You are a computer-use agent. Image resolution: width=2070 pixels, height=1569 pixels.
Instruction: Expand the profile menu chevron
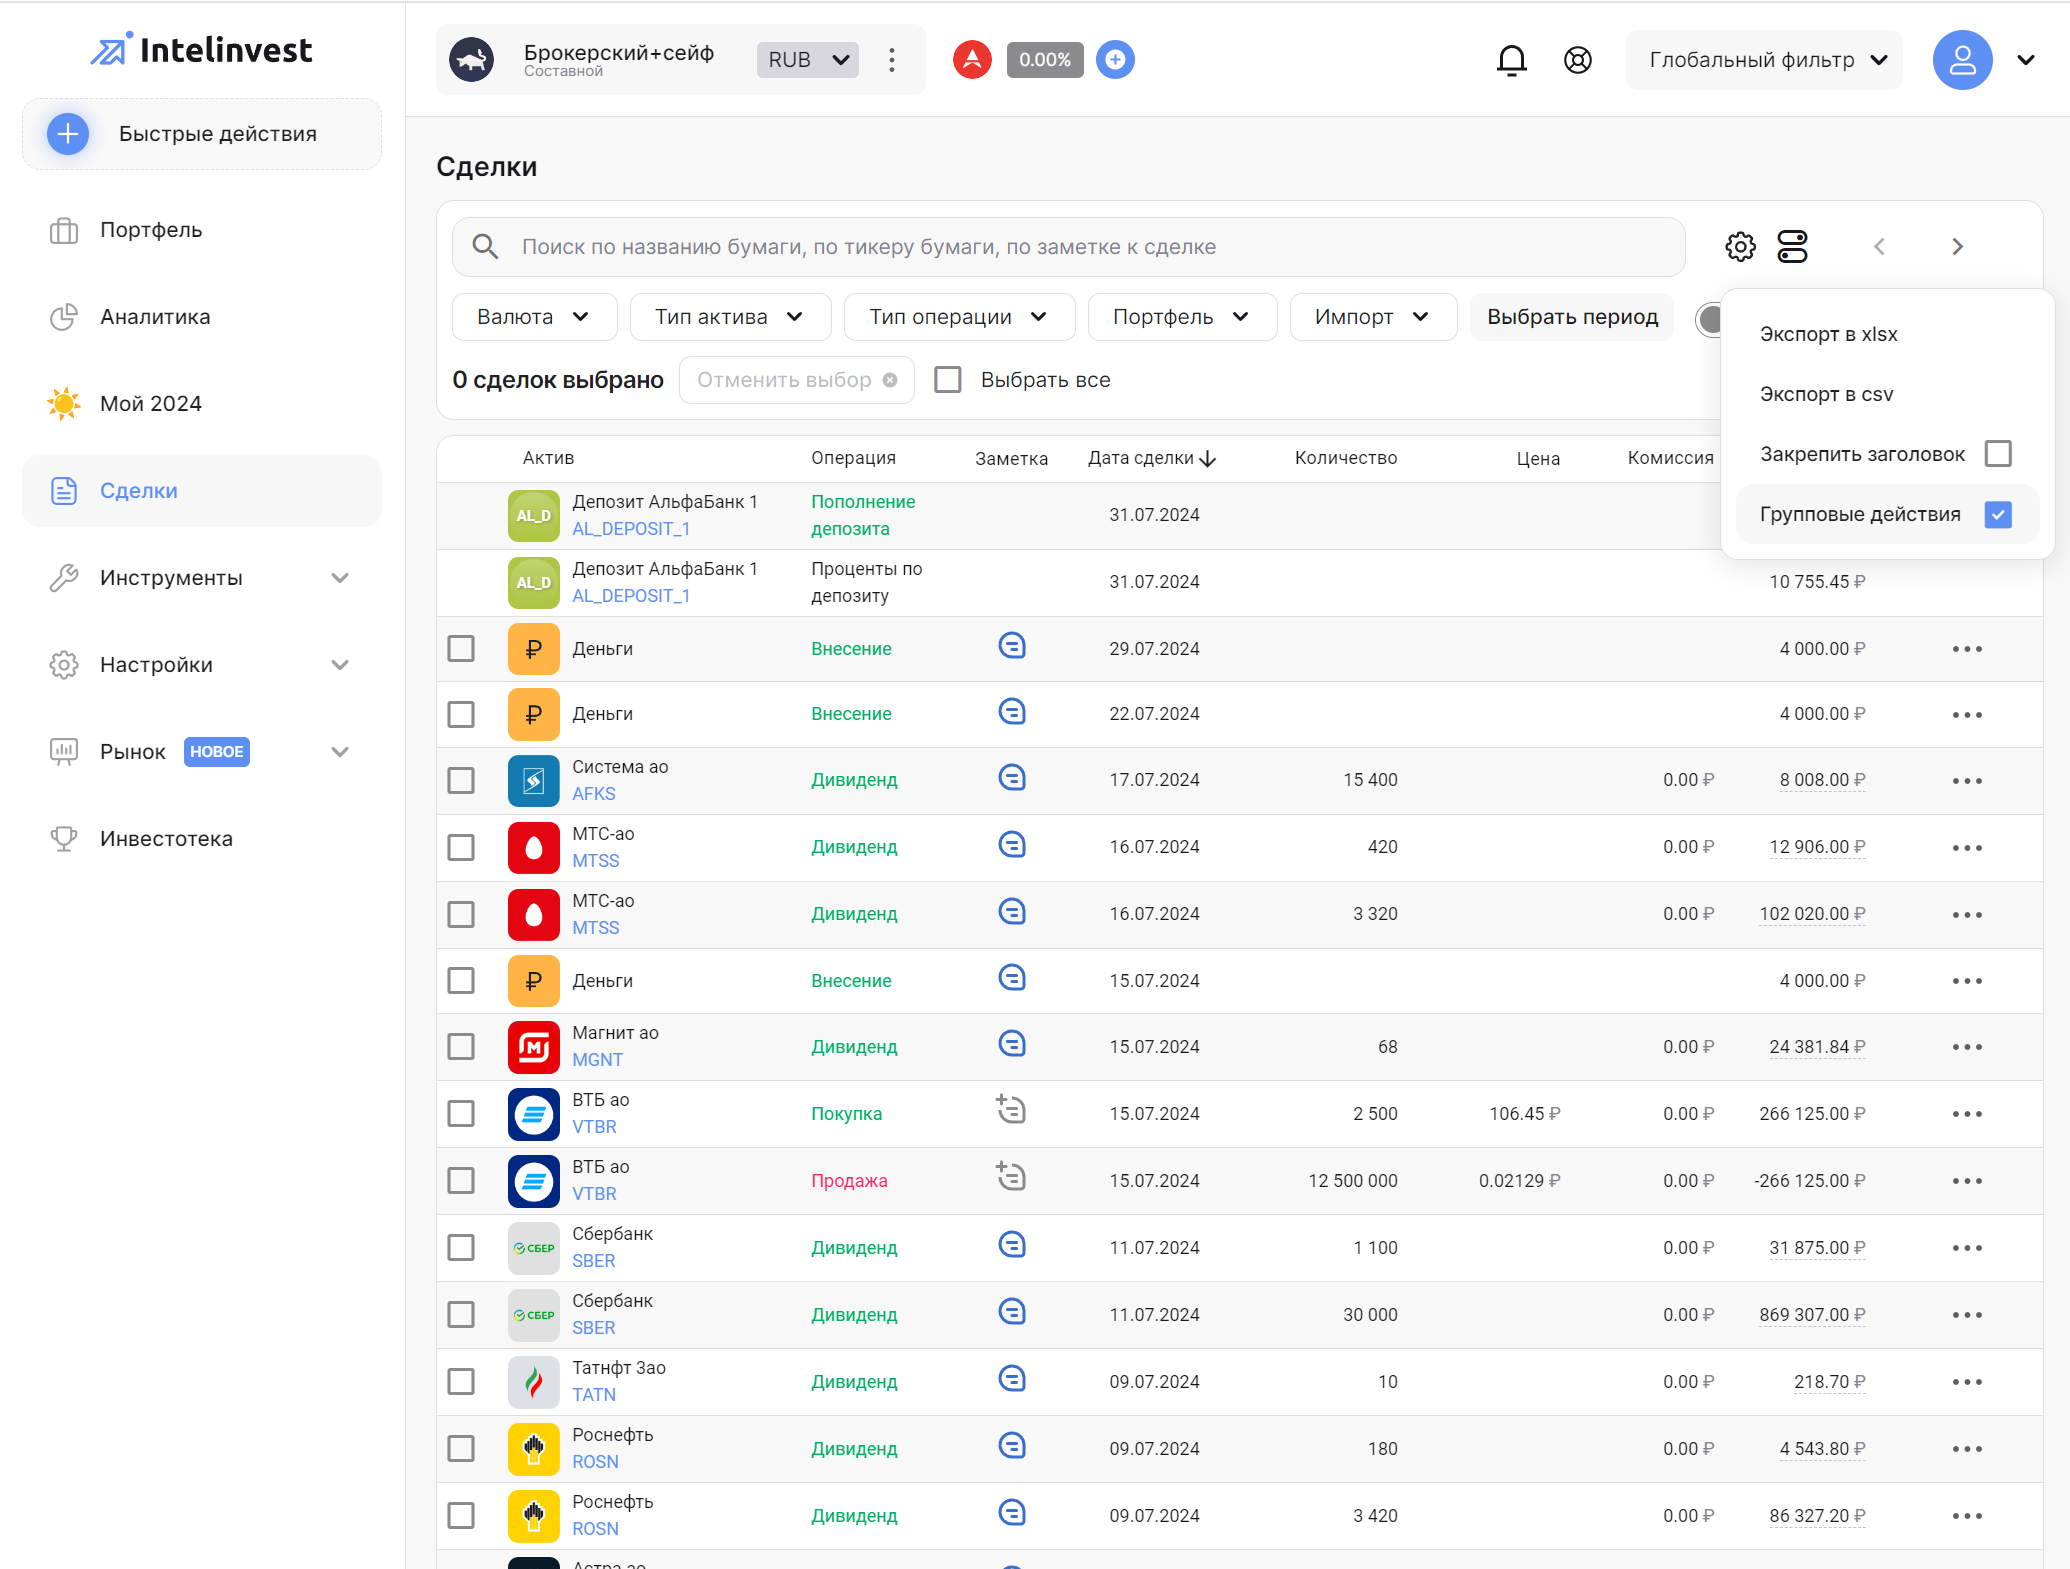2026,60
